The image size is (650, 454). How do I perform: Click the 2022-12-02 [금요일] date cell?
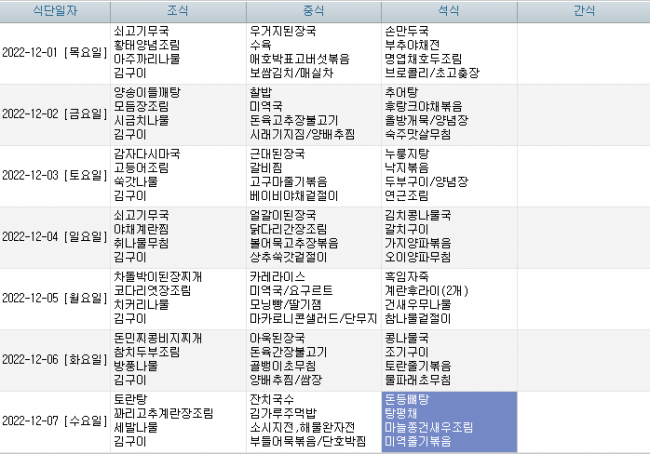[x=55, y=114]
